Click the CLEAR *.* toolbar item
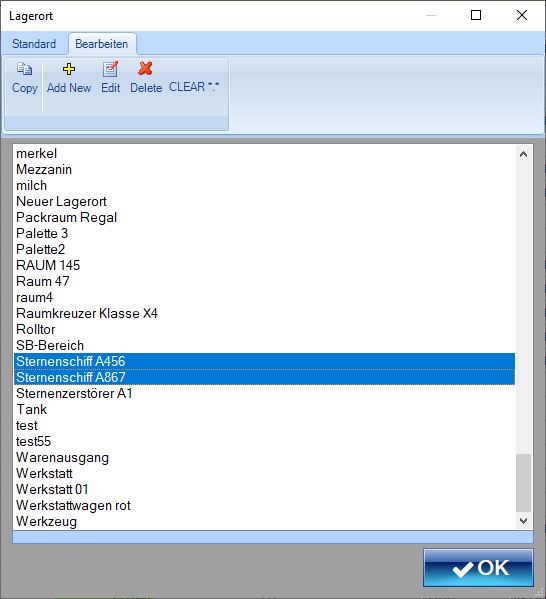Viewport: 546px width, 599px height. [194, 87]
